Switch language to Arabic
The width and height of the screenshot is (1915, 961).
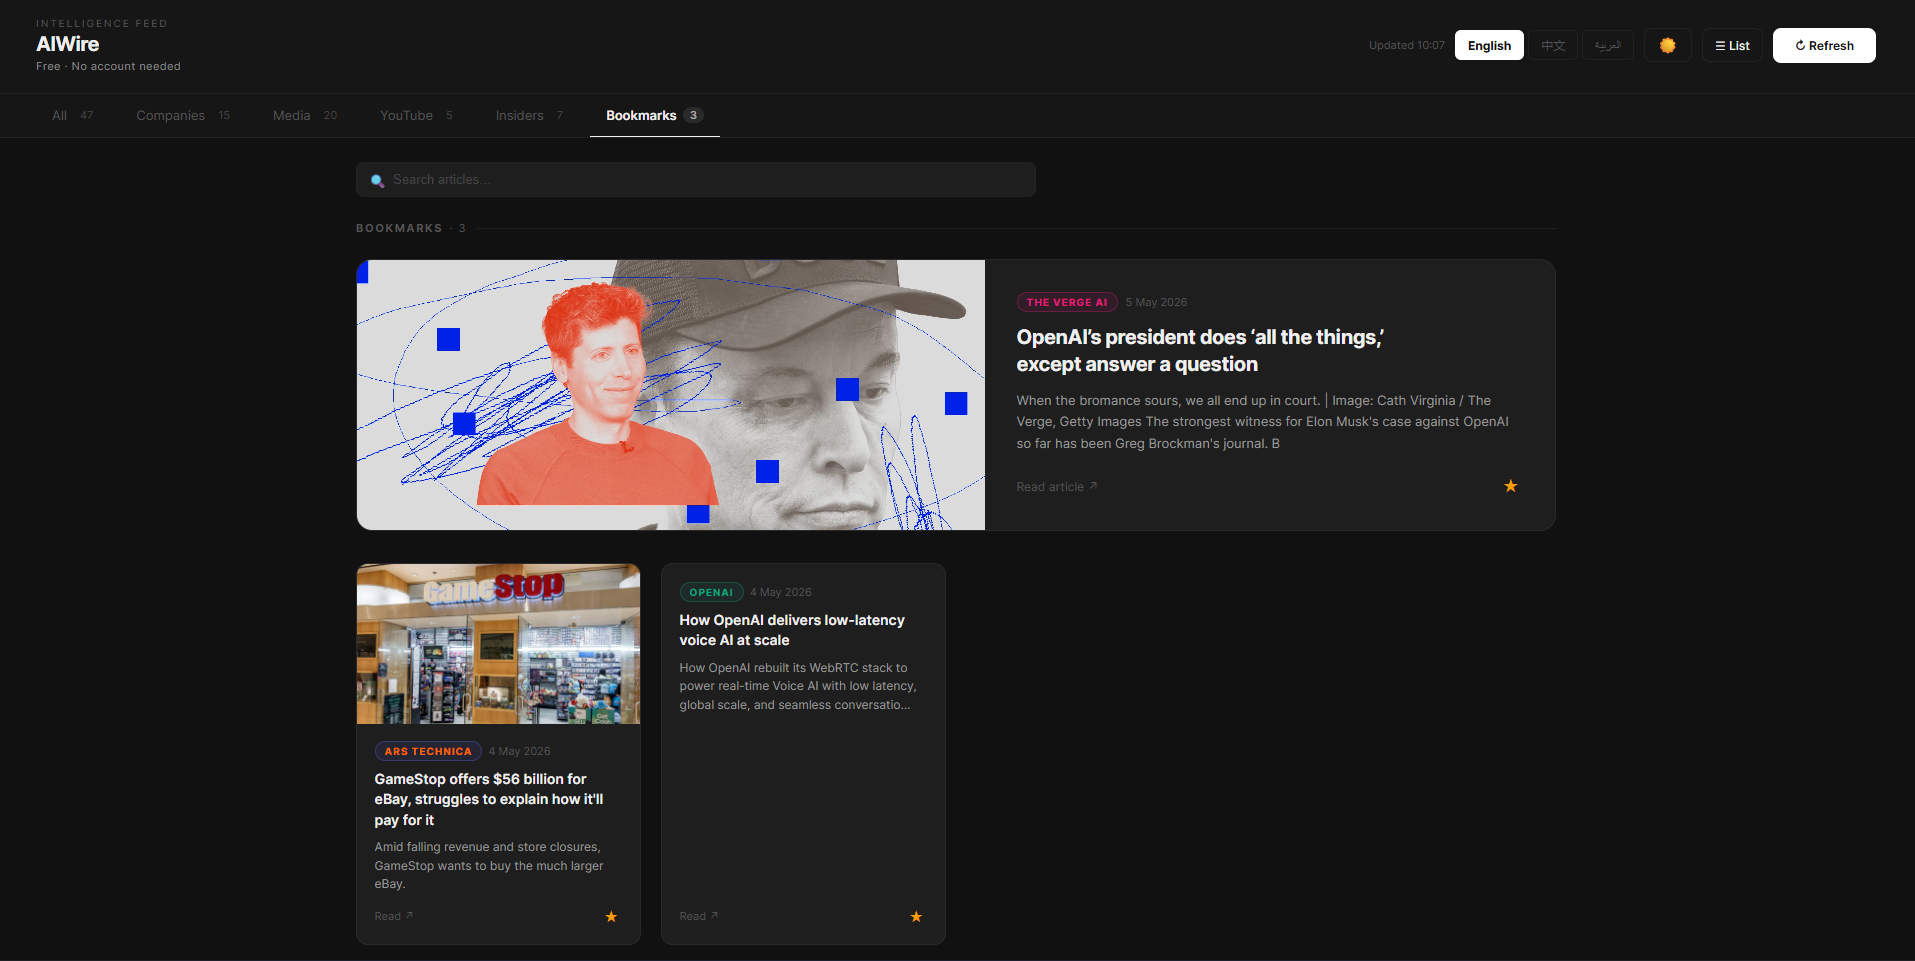click(x=1608, y=45)
